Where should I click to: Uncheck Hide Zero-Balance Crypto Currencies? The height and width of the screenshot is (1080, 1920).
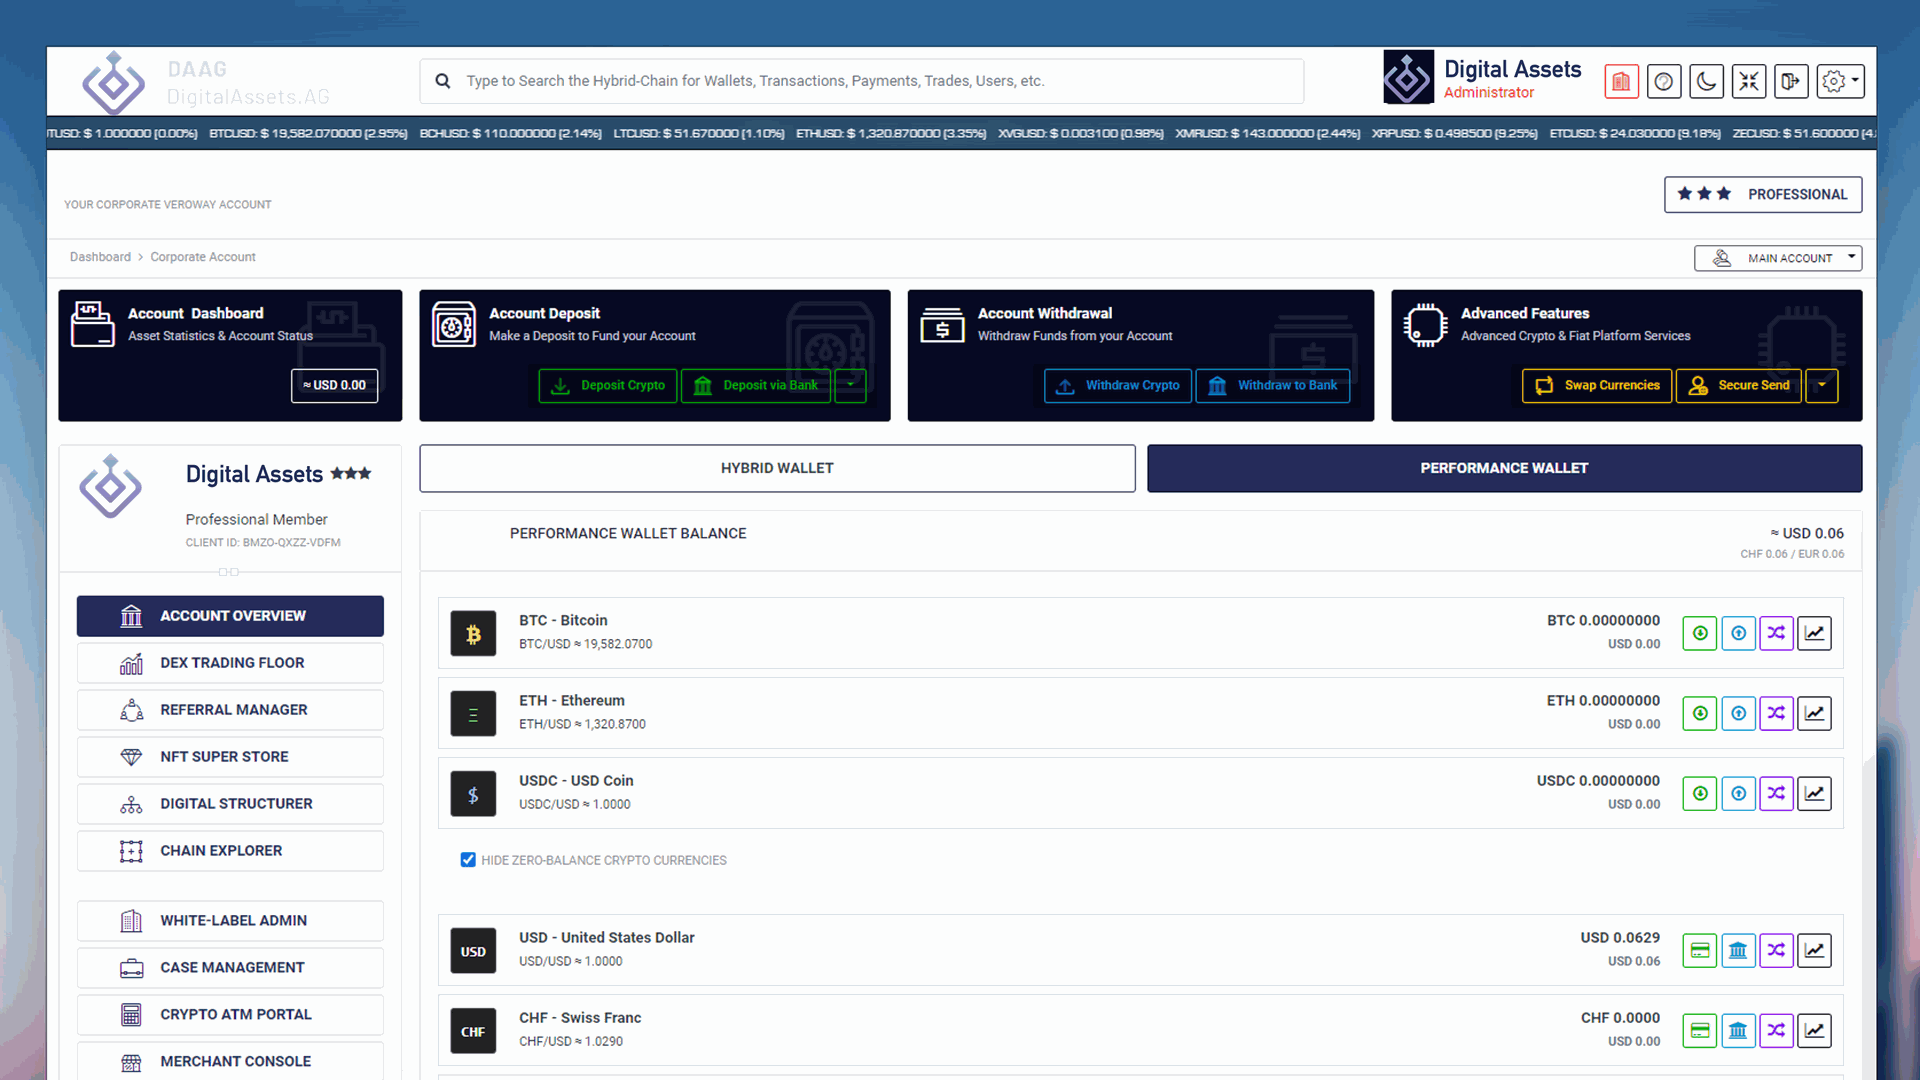[x=468, y=860]
